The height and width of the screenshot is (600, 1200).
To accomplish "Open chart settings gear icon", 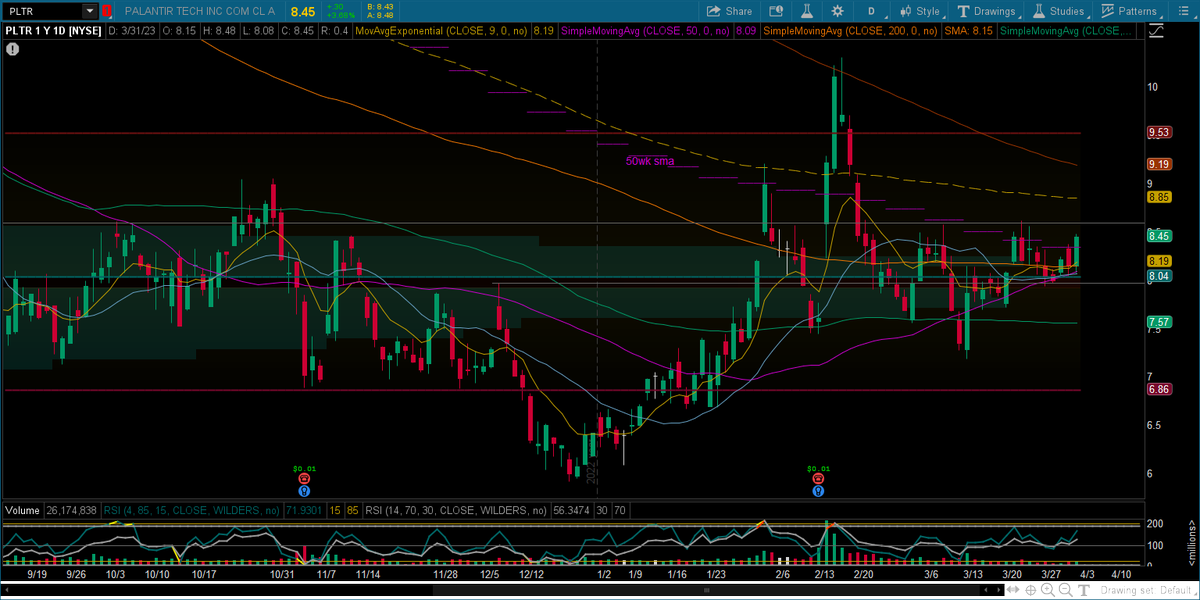I will coord(837,11).
